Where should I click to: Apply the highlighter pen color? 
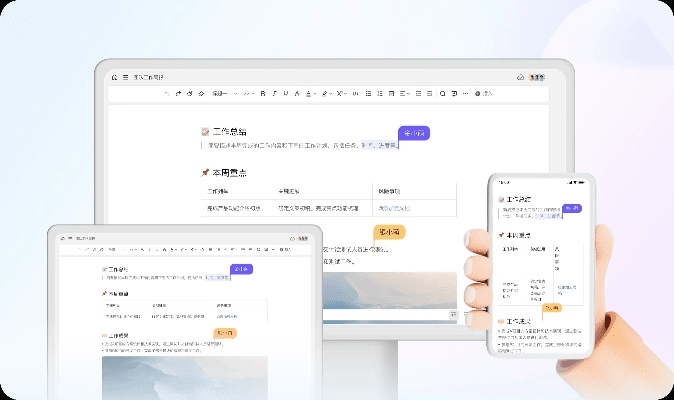(x=325, y=93)
